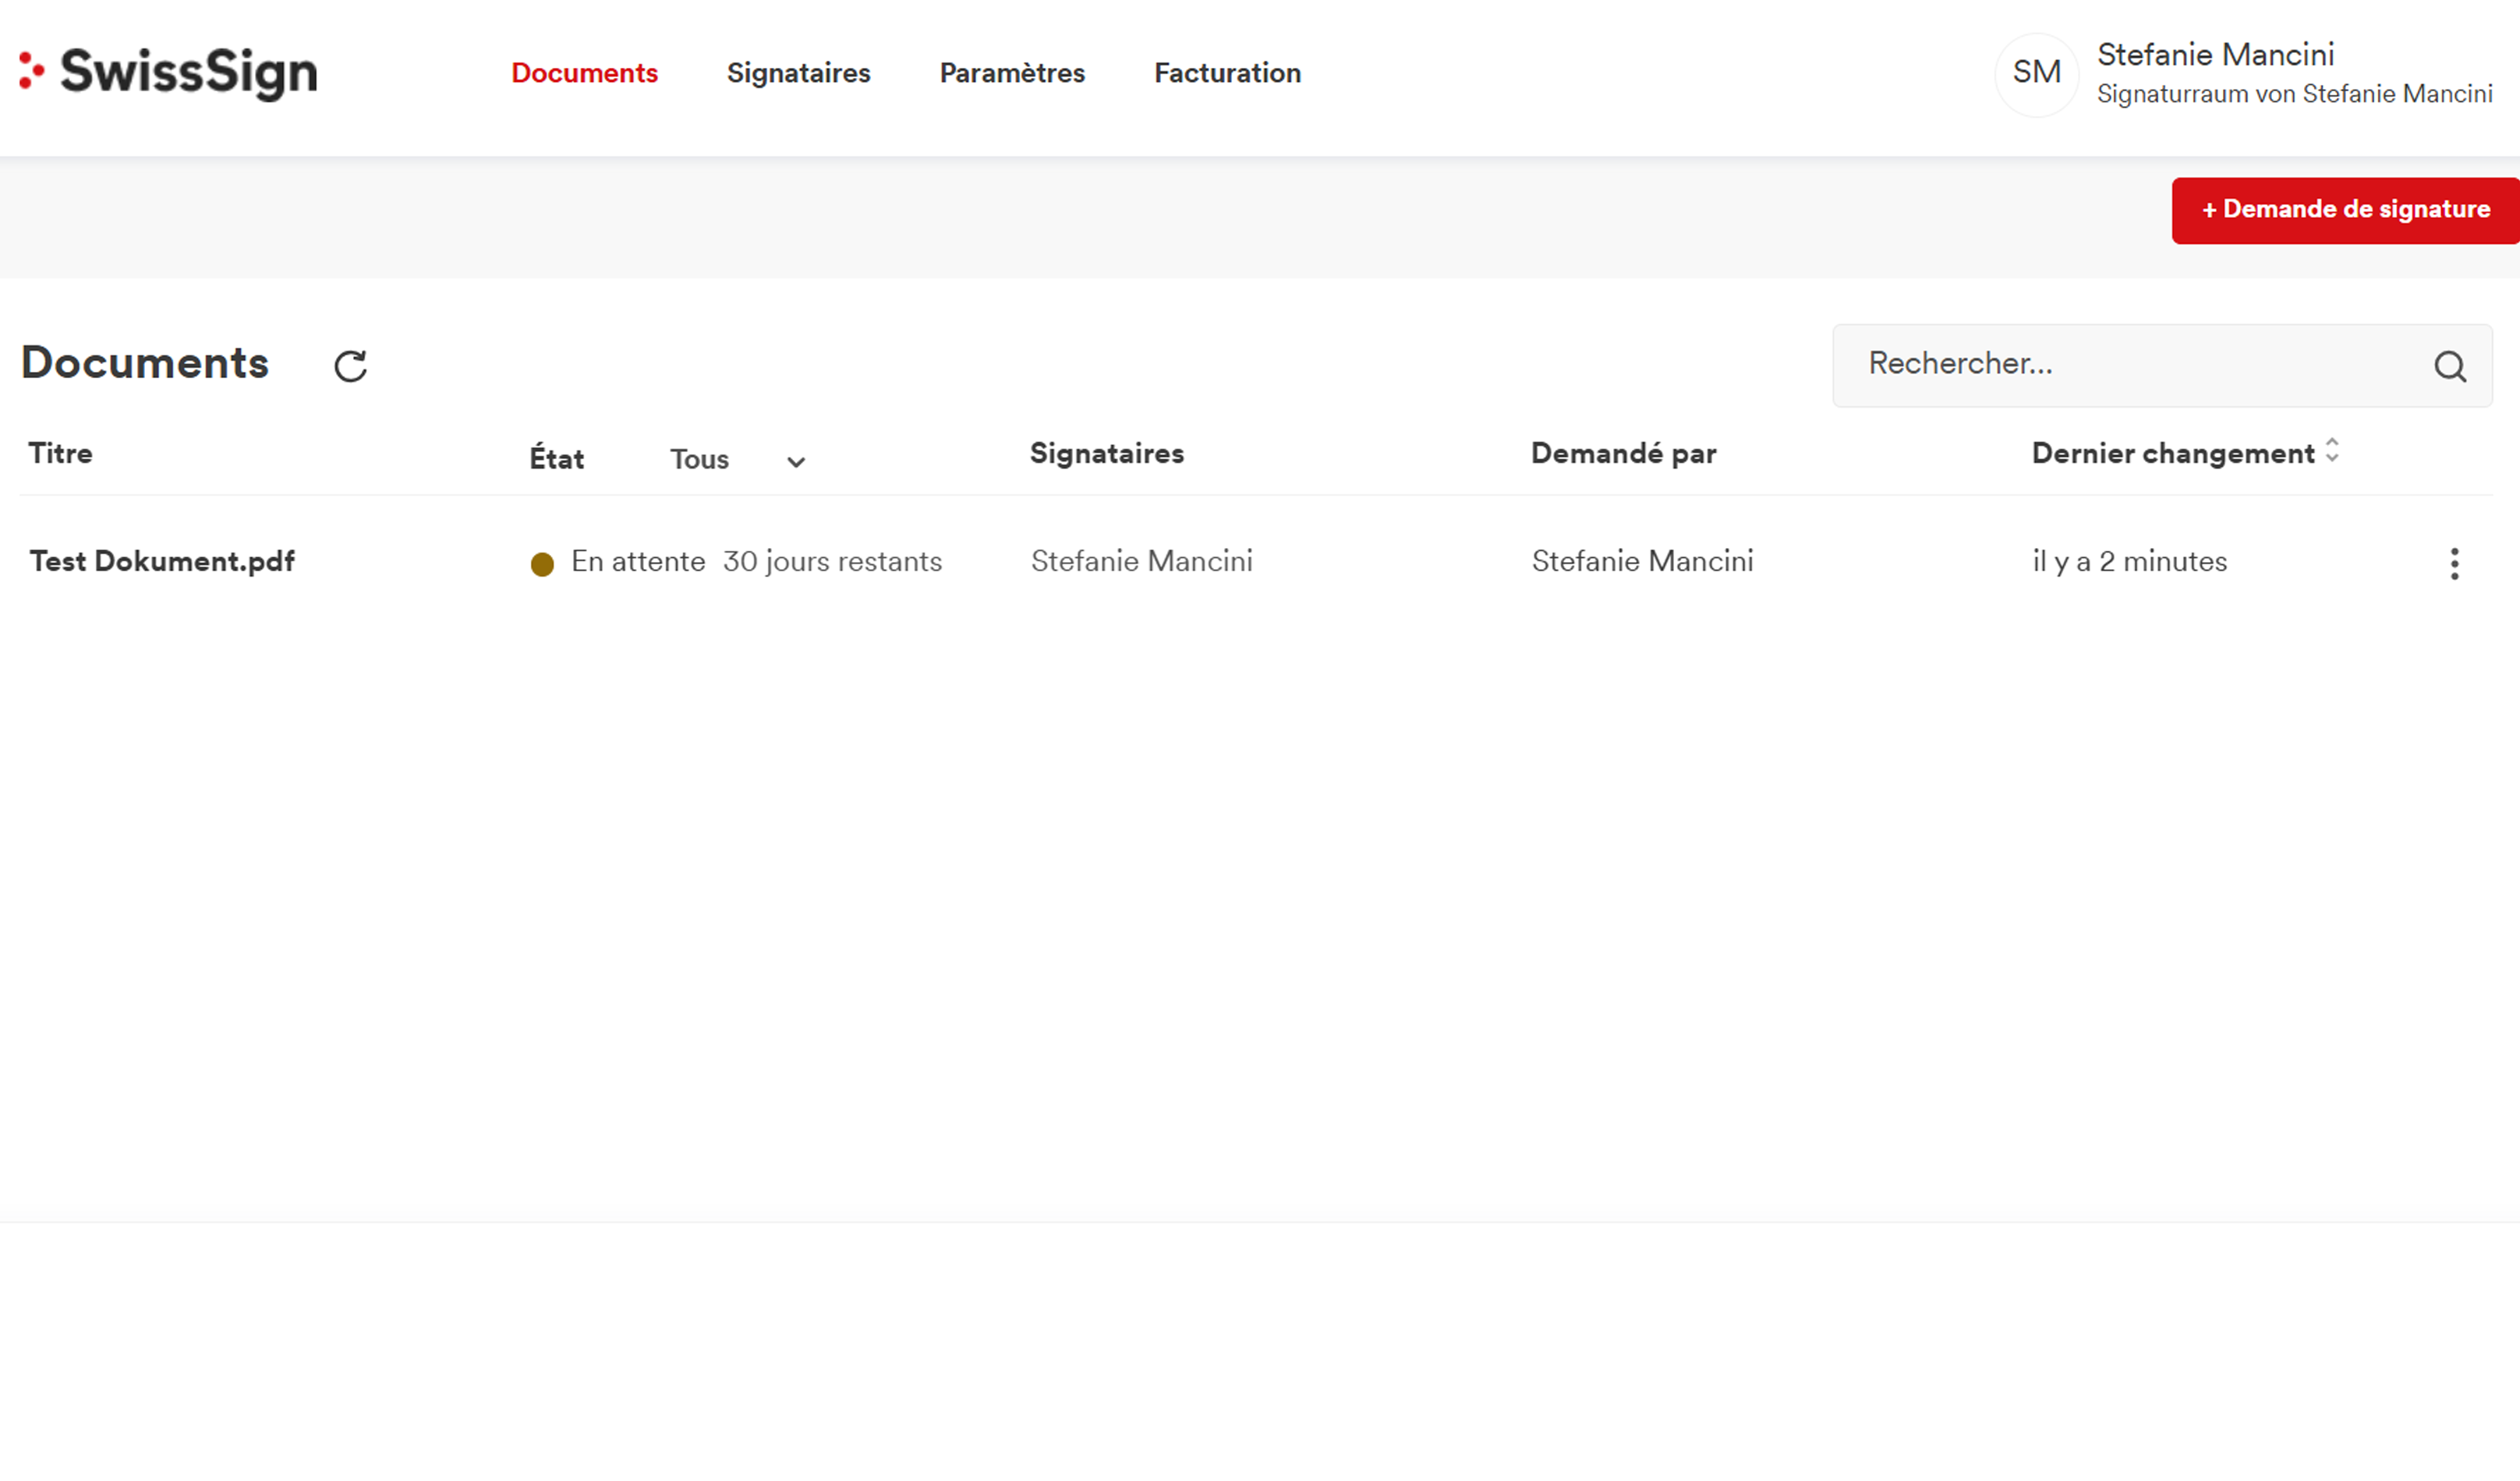Viewport: 2520px width, 1481px height.
Task: Expand the État filter dropdown chevron
Action: (x=796, y=462)
